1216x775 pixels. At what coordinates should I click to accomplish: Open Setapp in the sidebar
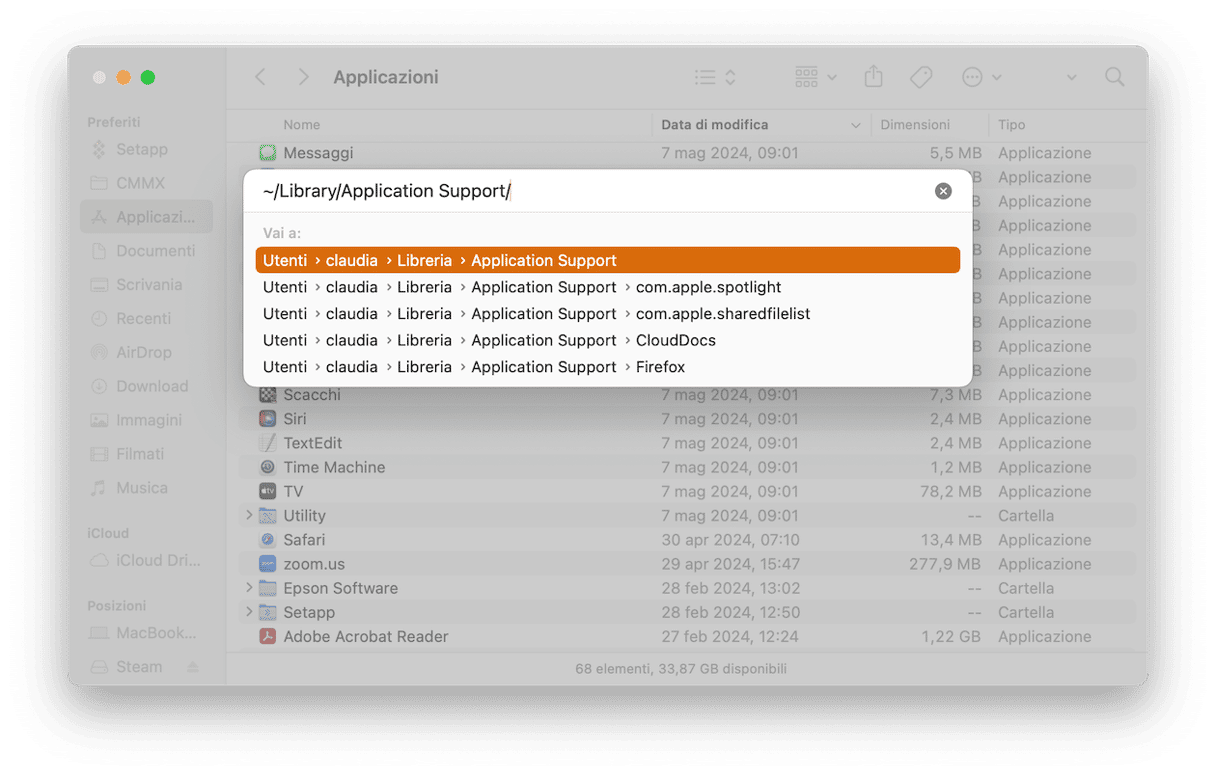(x=146, y=149)
